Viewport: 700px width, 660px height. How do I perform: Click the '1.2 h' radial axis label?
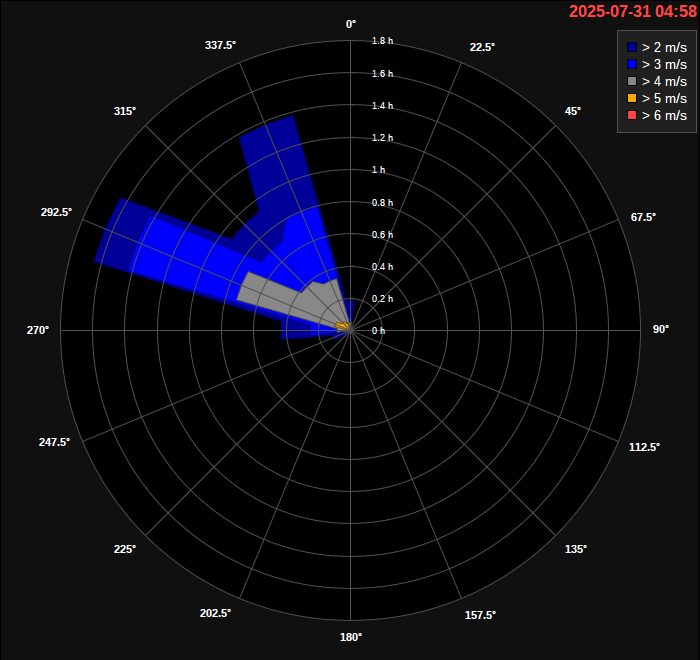[x=383, y=138]
